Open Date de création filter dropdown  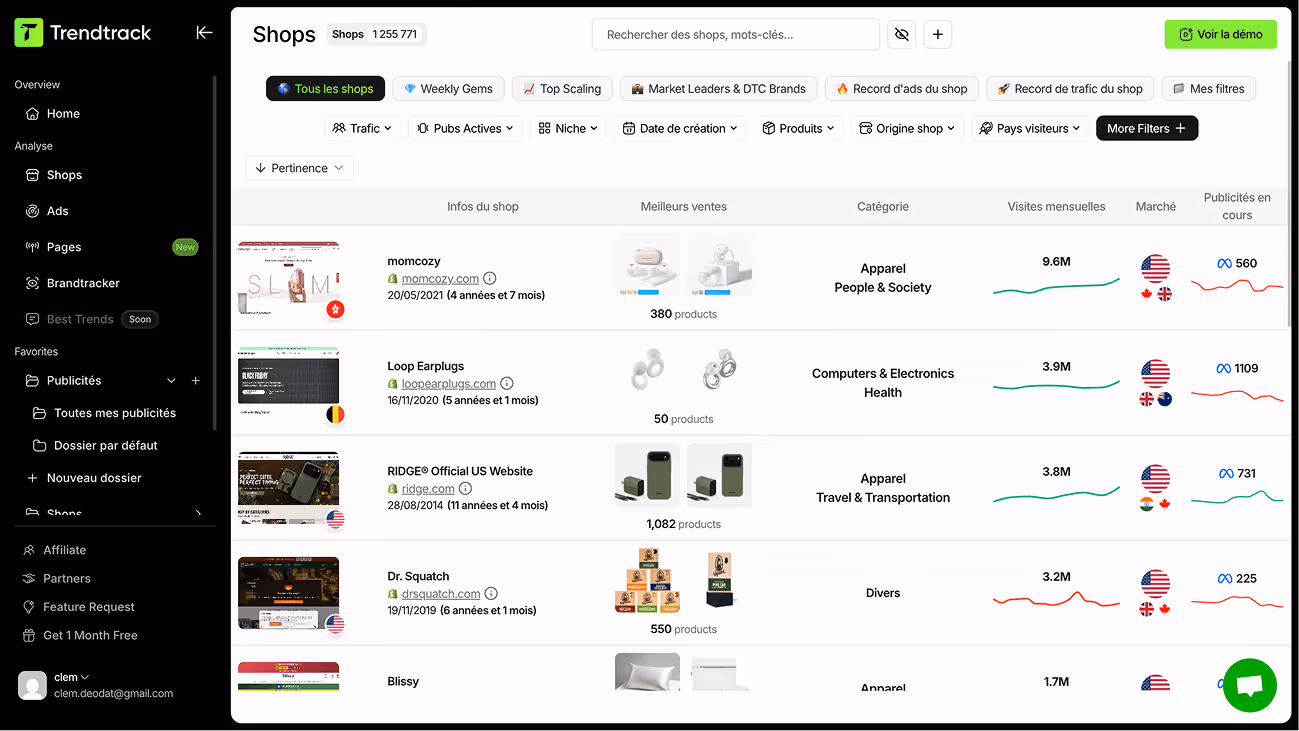click(680, 128)
